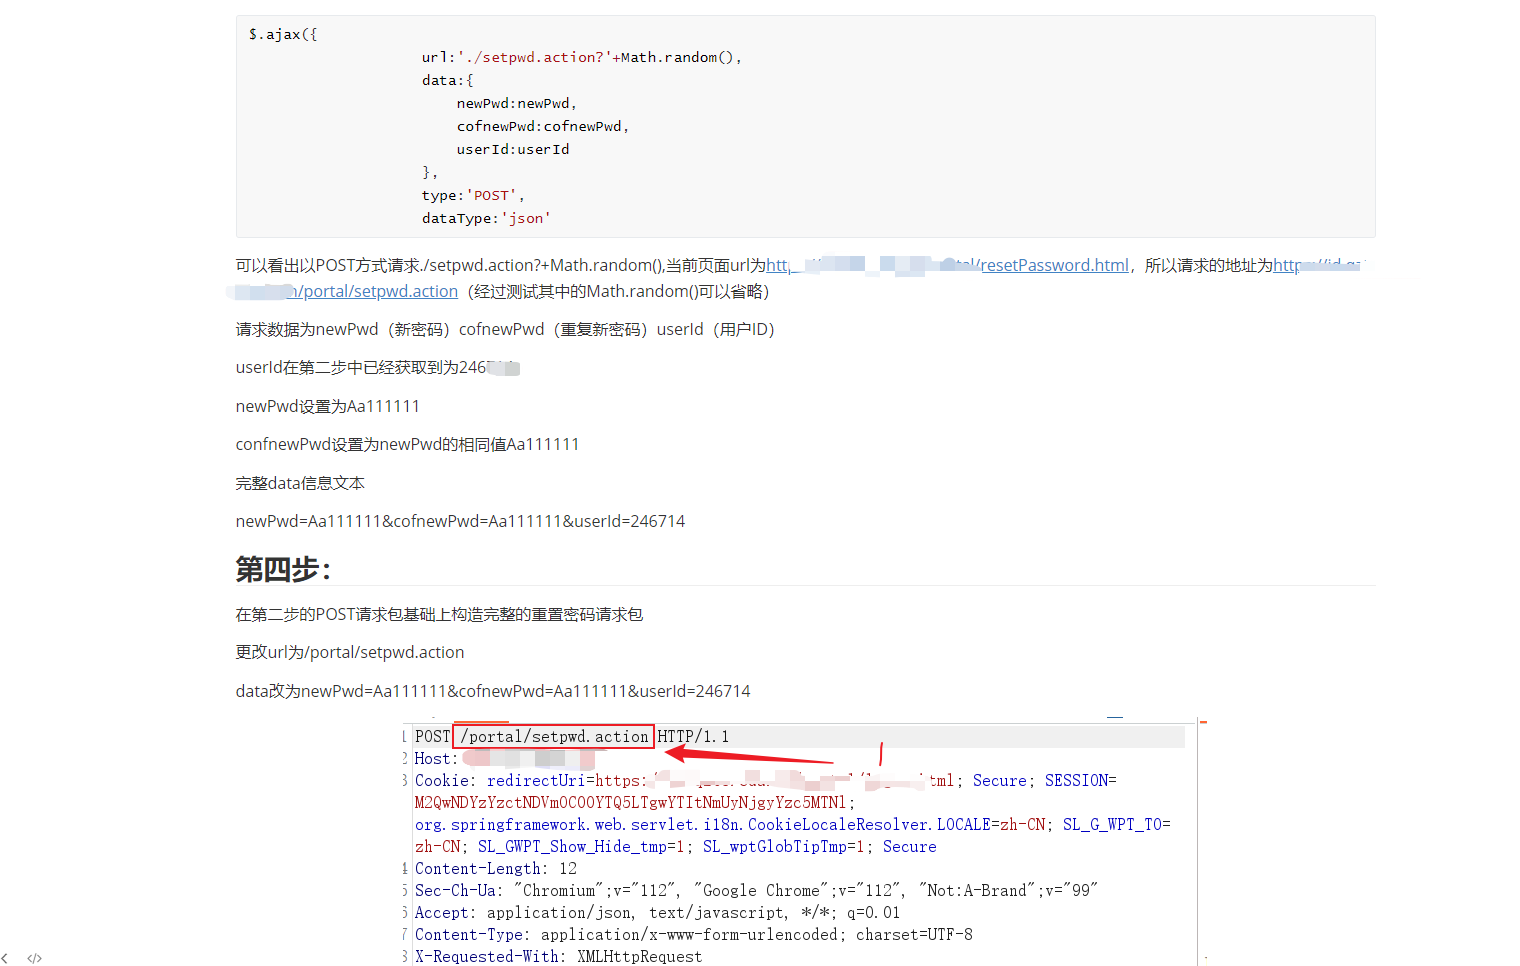Click the 第四步 heading
Image resolution: width=1520 pixels, height=966 pixels.
283,569
